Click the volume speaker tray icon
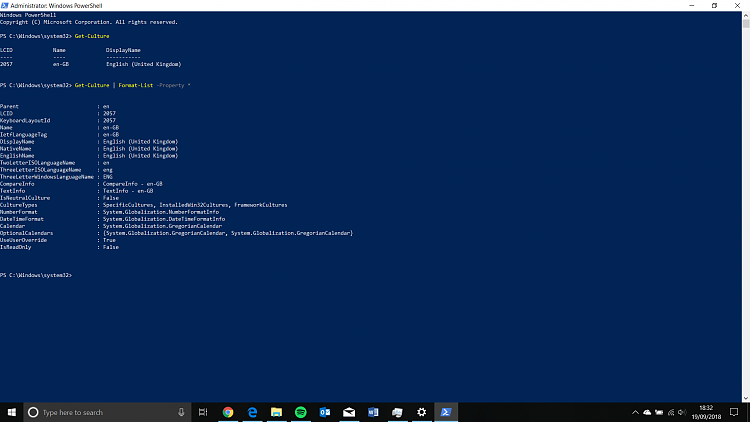Image resolution: width=750 pixels, height=422 pixels. click(x=682, y=412)
